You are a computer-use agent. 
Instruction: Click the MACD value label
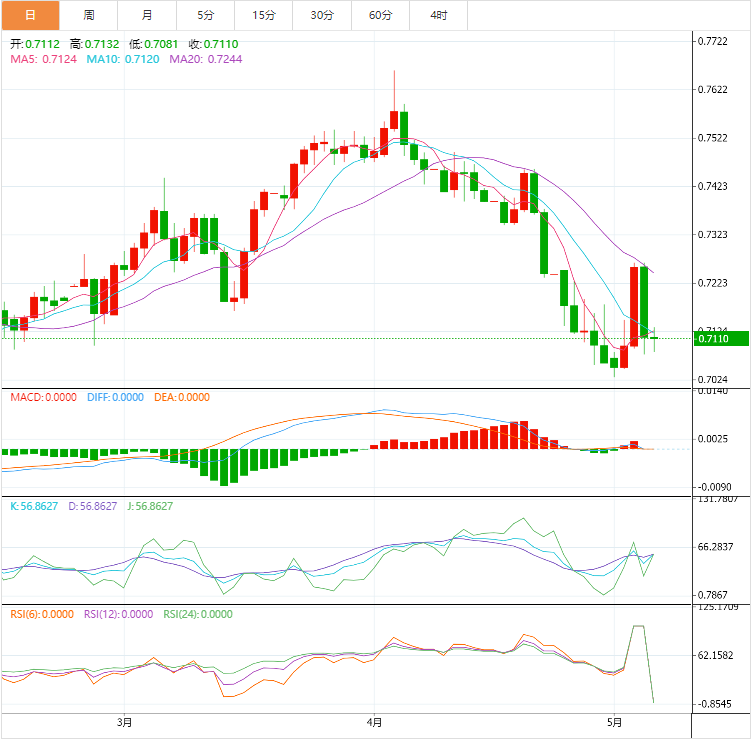tap(43, 397)
